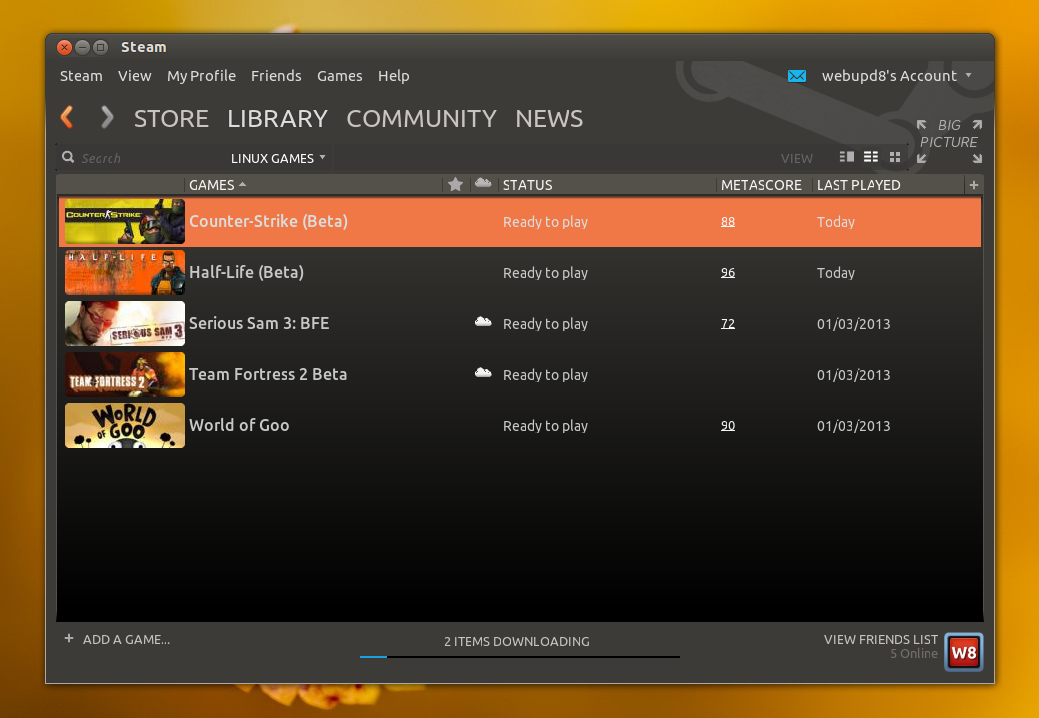The image size is (1039, 718).
Task: Sort by Metascore column header
Action: (x=761, y=185)
